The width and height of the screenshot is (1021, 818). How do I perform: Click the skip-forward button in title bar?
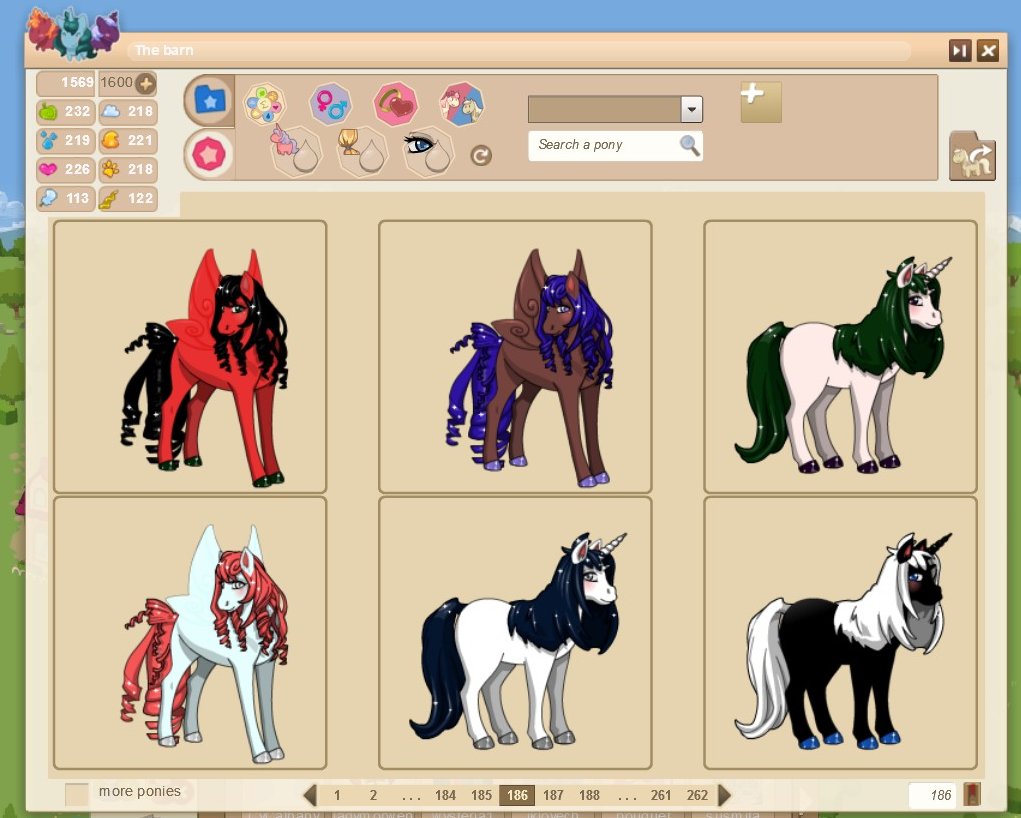960,51
